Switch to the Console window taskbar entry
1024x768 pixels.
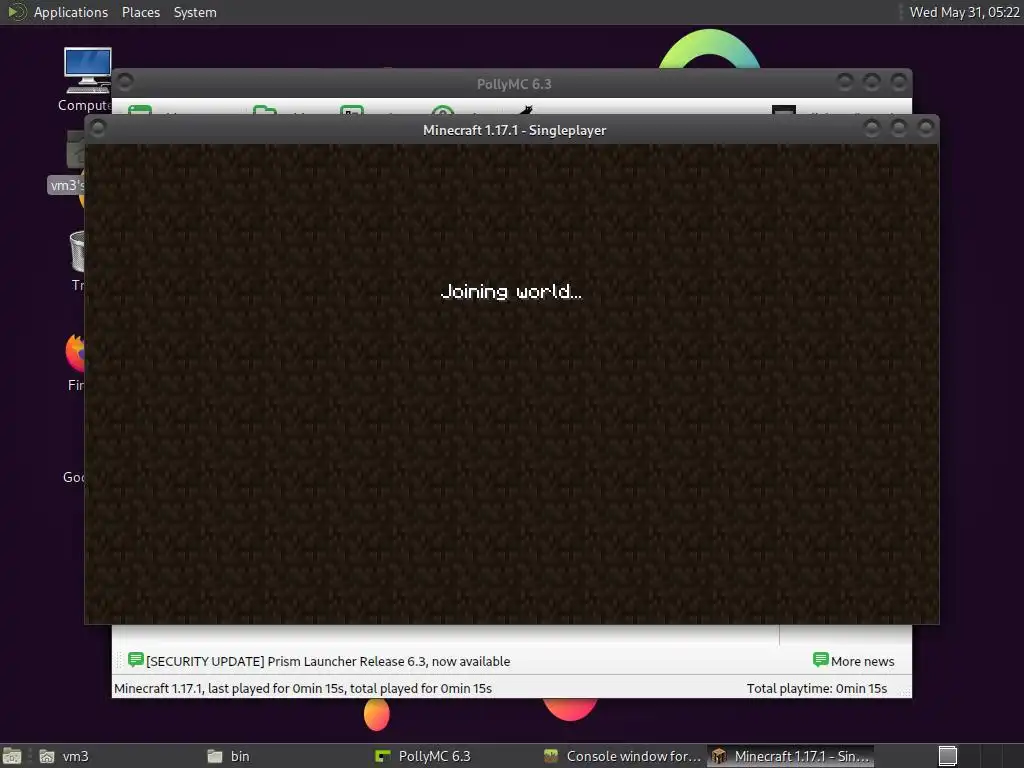(x=622, y=756)
